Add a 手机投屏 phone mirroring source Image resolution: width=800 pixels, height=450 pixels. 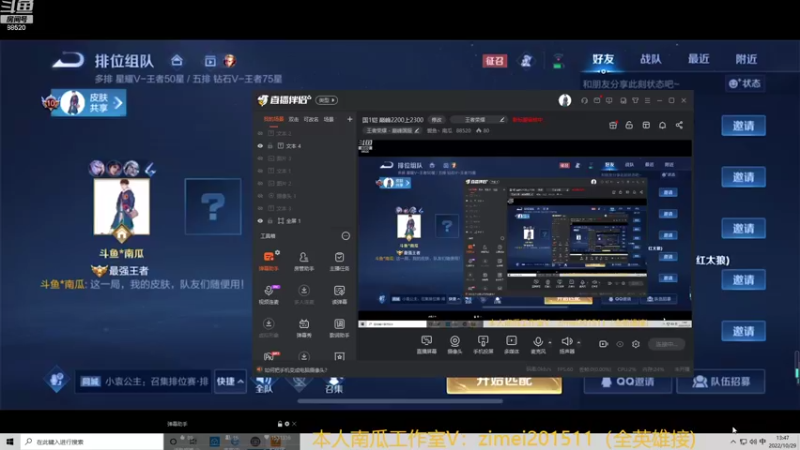[x=483, y=344]
